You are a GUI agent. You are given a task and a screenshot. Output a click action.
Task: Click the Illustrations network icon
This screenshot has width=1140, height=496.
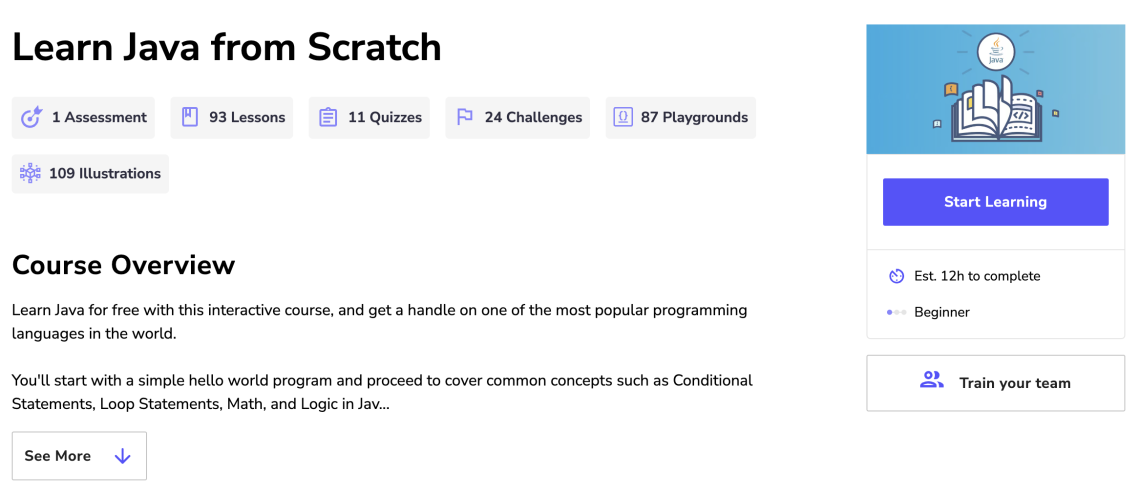pos(31,174)
